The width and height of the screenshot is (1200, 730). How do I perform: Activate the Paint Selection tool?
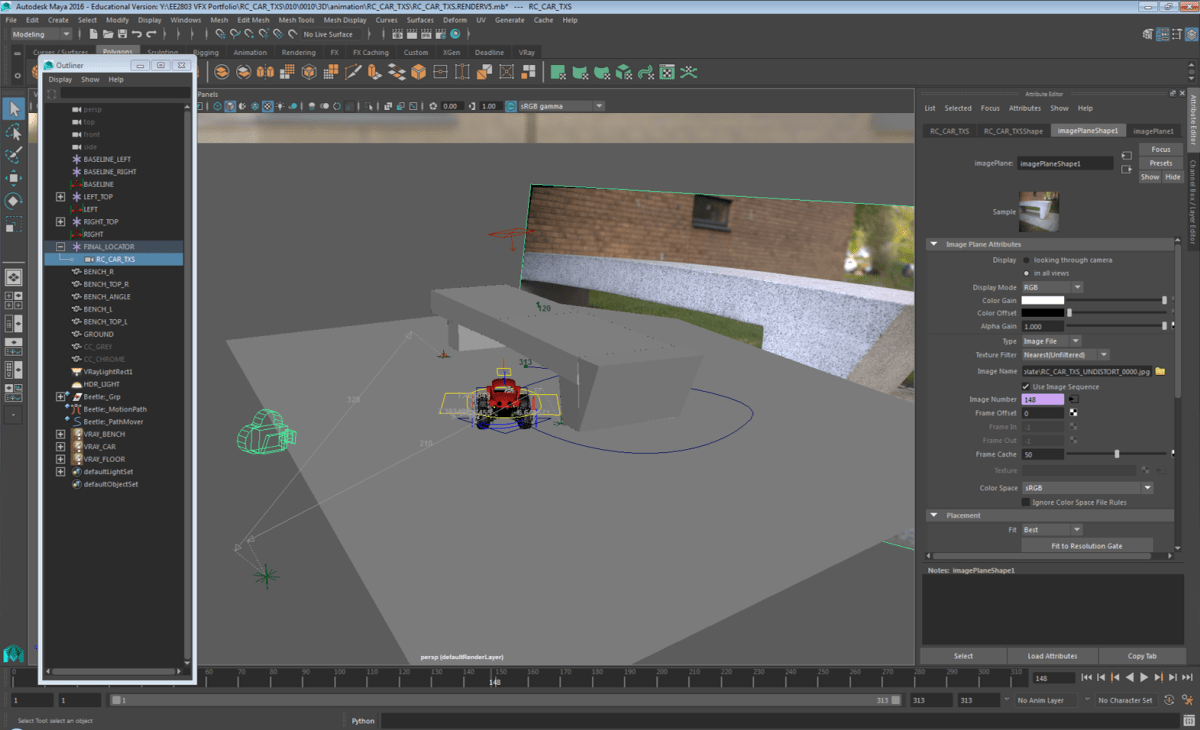pyautogui.click(x=14, y=155)
